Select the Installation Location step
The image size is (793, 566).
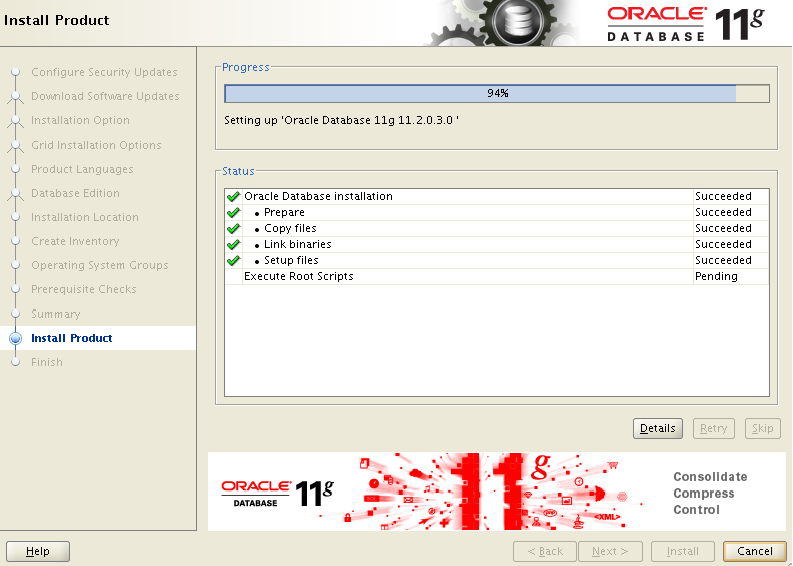(85, 217)
